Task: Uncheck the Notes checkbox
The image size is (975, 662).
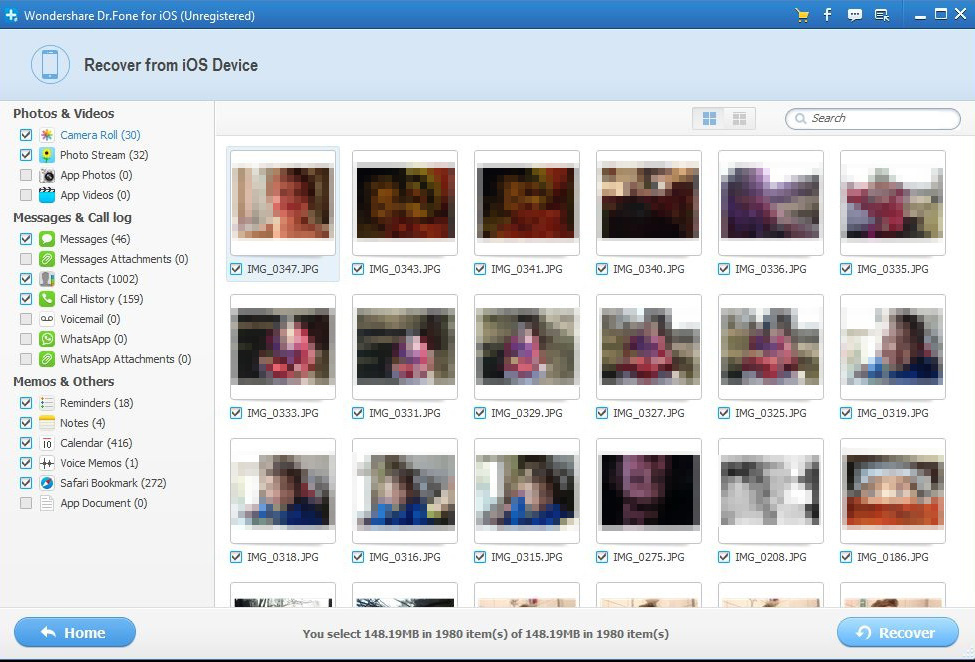Action: click(25, 423)
